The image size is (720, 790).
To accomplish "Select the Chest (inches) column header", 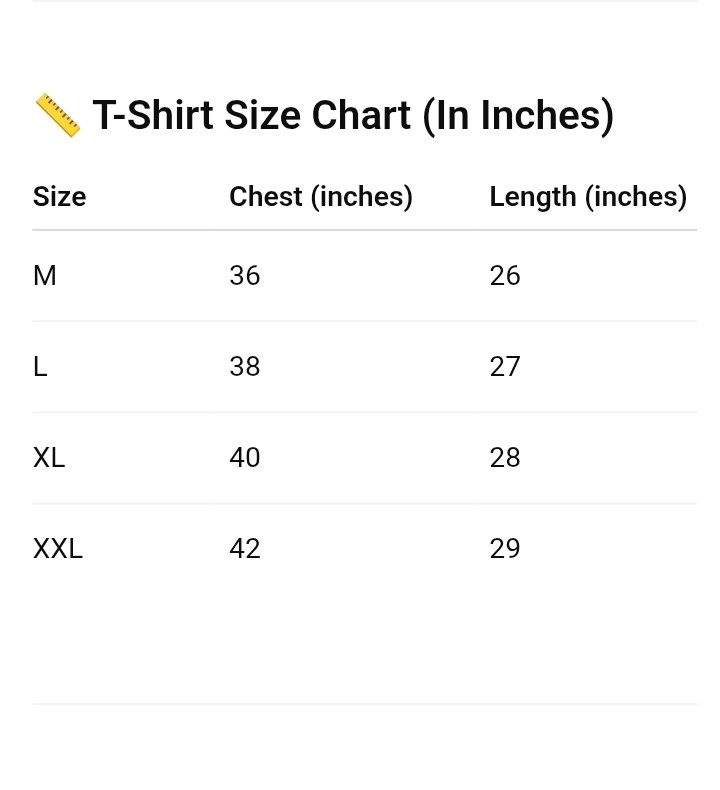I will 321,197.
